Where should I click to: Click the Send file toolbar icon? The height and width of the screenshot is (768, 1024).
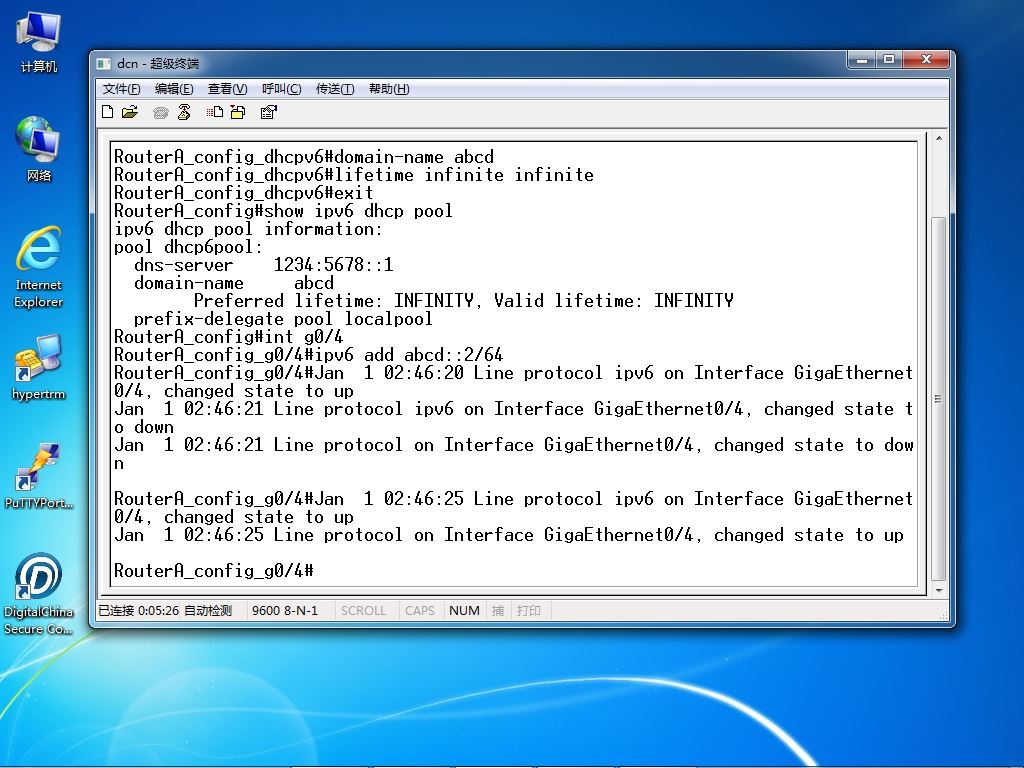[x=215, y=112]
